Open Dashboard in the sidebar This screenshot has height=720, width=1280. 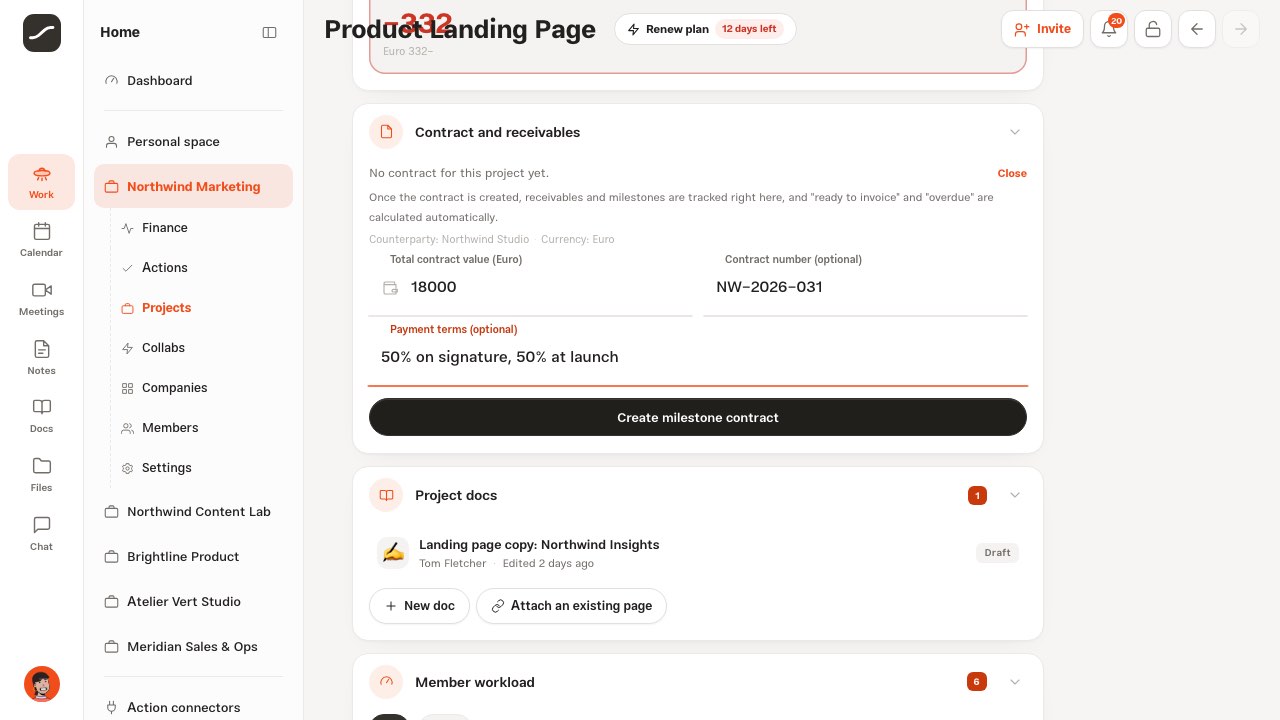pyautogui.click(x=193, y=80)
